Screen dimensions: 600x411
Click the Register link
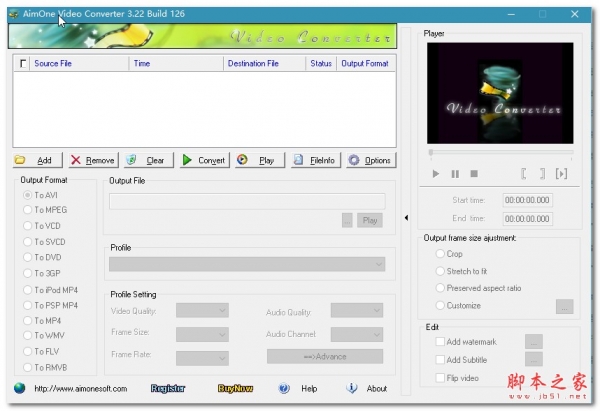click(x=168, y=388)
